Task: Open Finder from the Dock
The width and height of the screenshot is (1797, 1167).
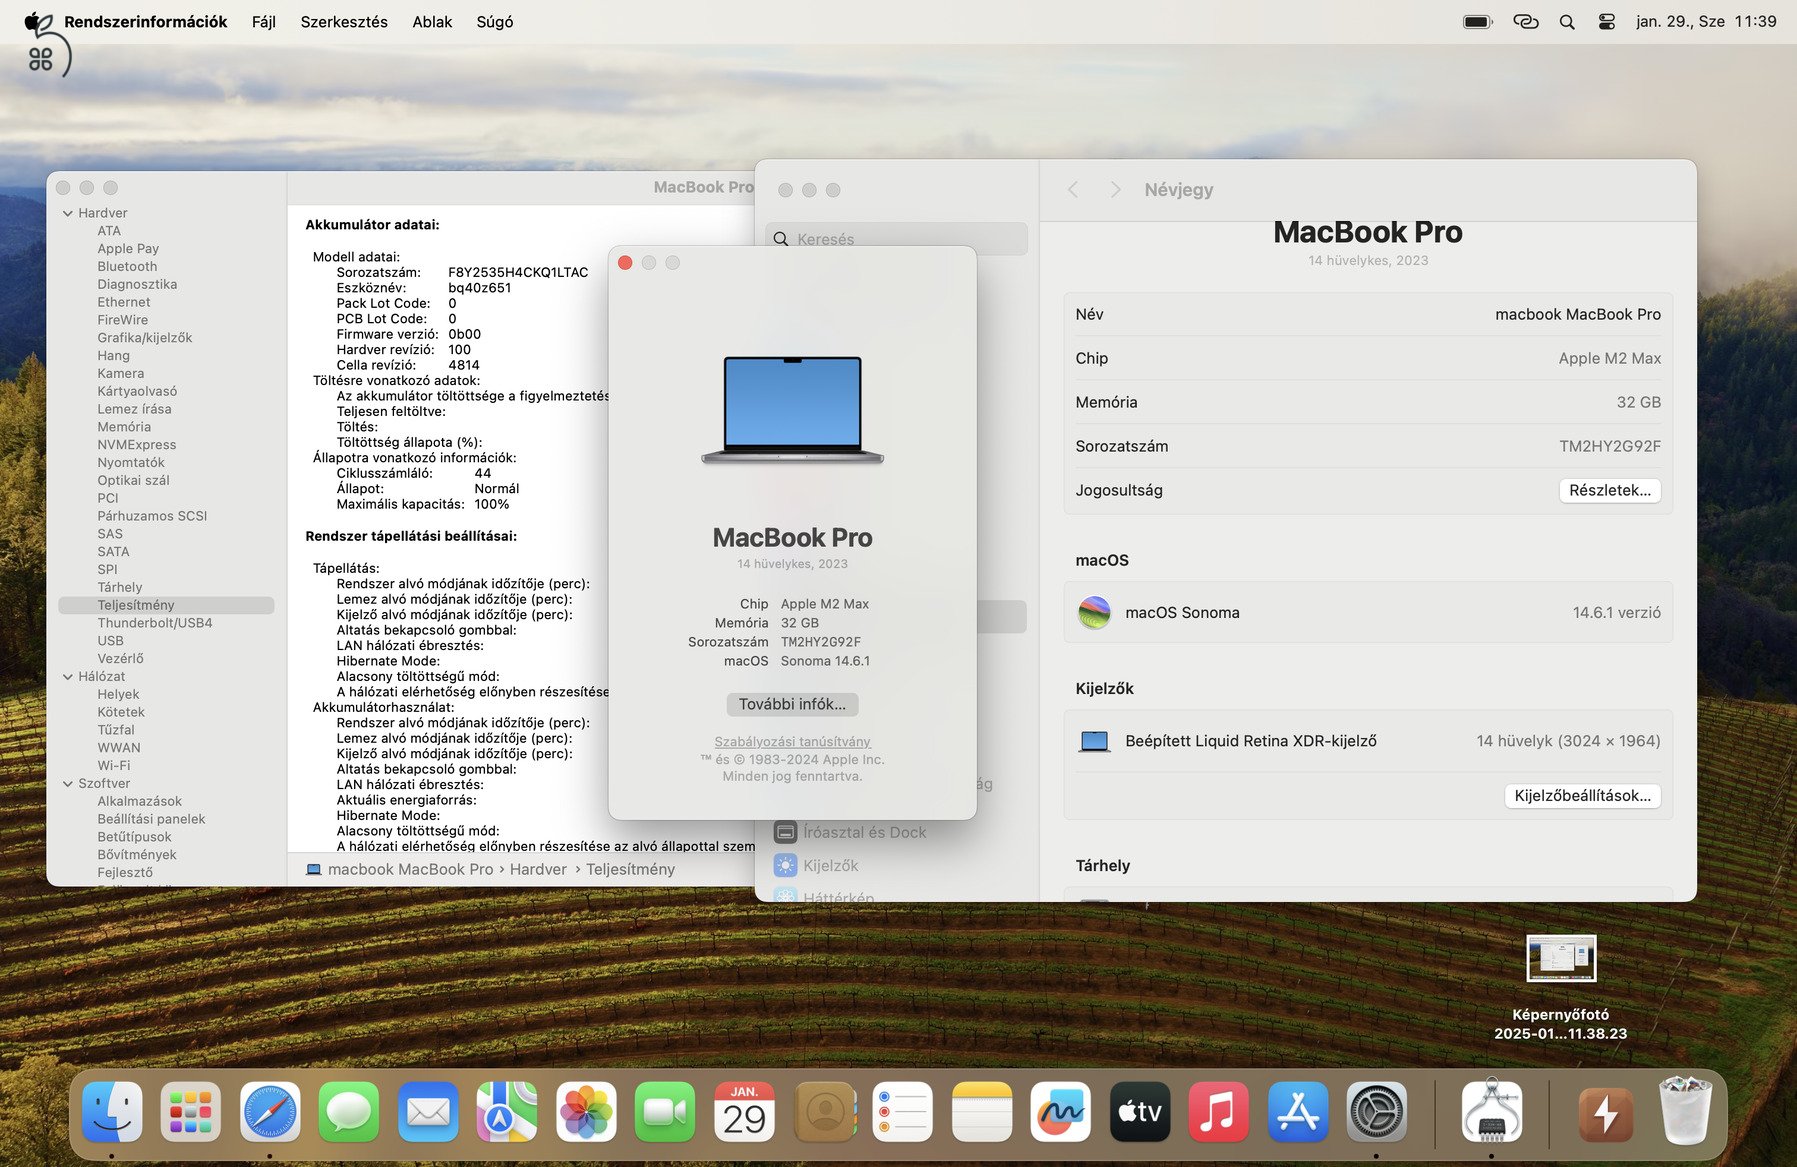Action: 112,1111
